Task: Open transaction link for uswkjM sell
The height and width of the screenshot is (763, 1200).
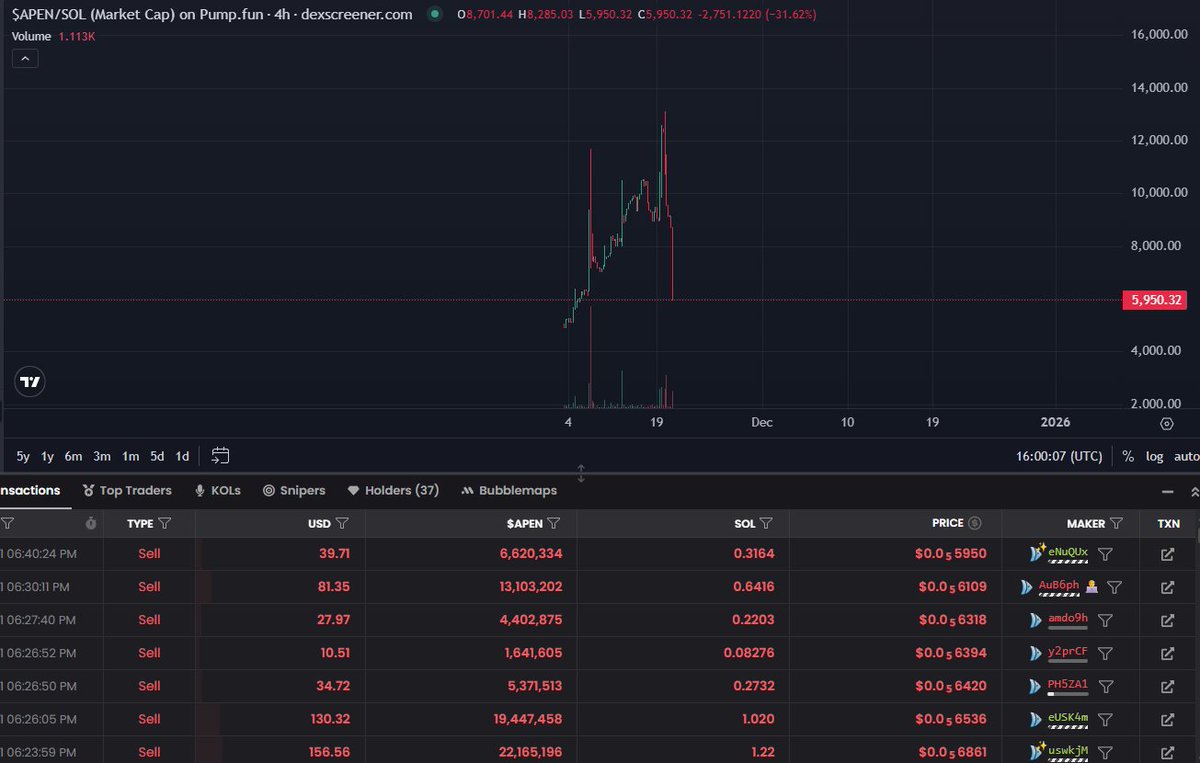Action: click(1167, 752)
